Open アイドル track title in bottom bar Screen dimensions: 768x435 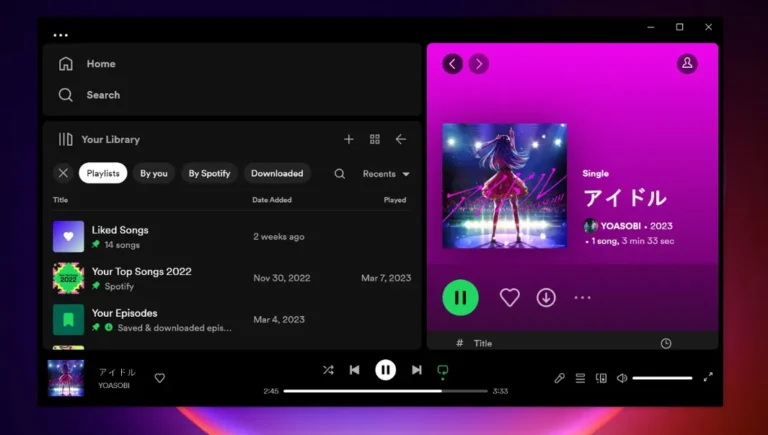click(117, 372)
